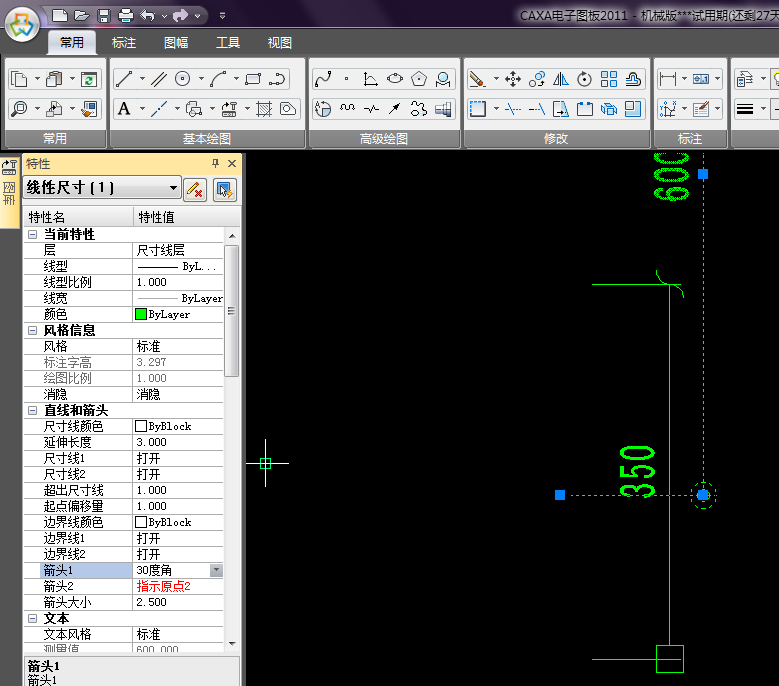
Task: Select the Circle drawing tool
Action: tap(183, 79)
